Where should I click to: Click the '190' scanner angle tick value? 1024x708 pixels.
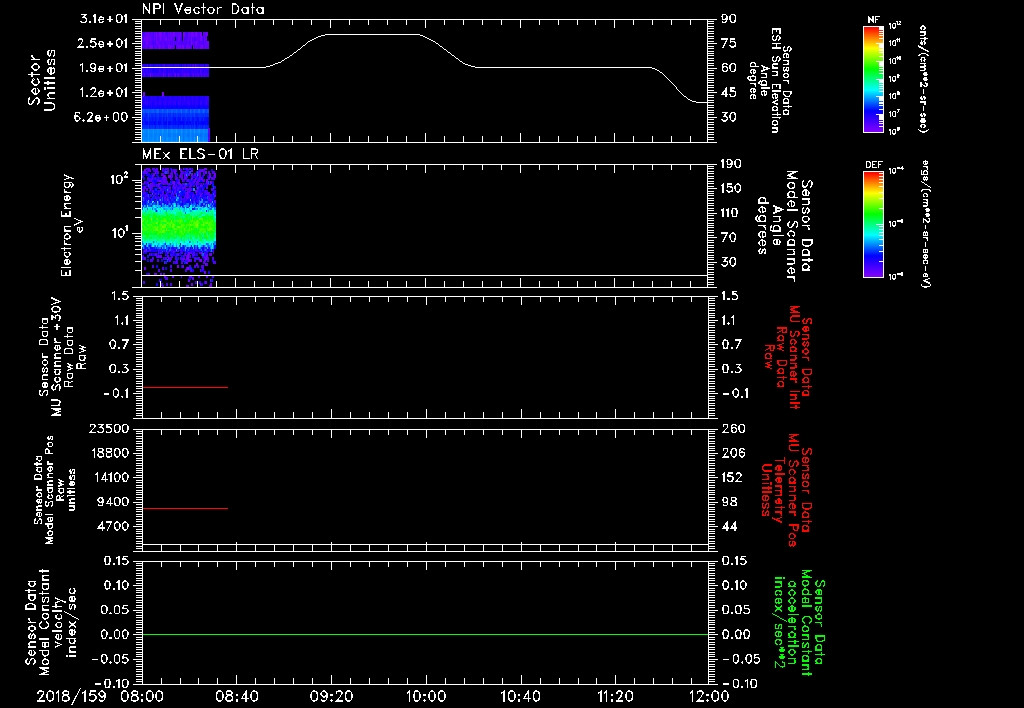click(x=731, y=164)
